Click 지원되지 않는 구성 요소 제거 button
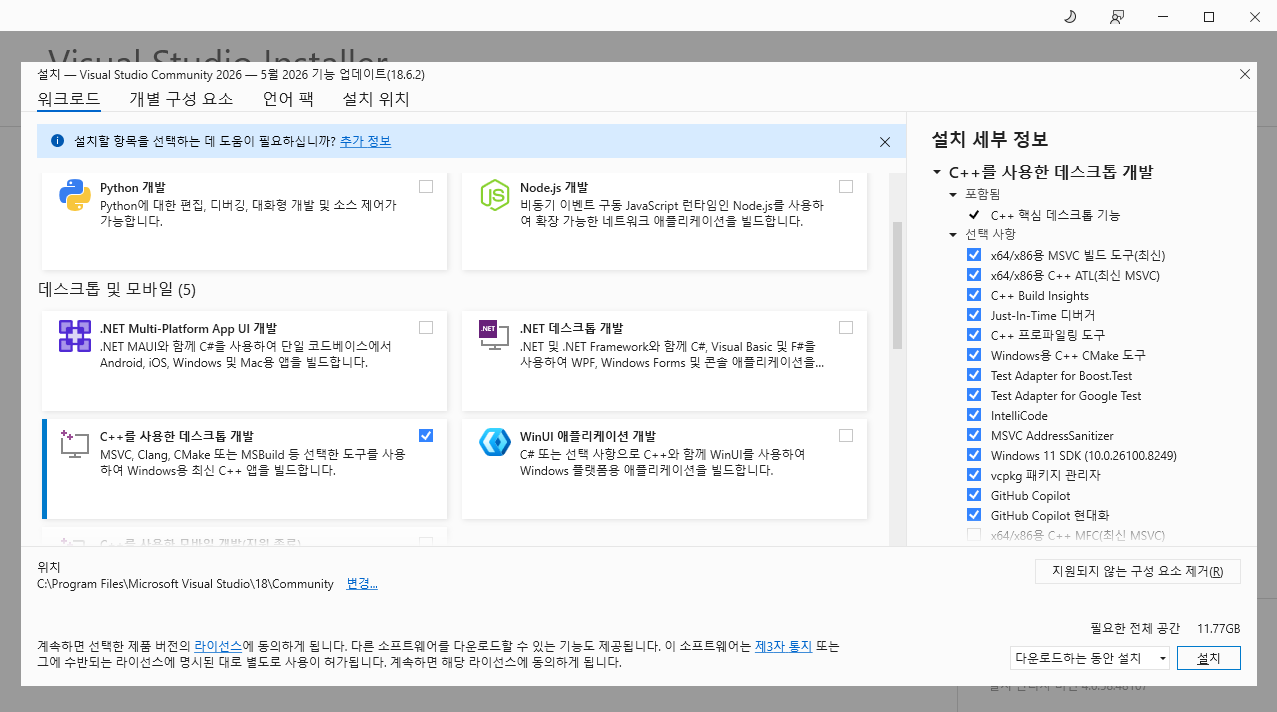Viewport: 1277px width, 712px height. point(1138,572)
